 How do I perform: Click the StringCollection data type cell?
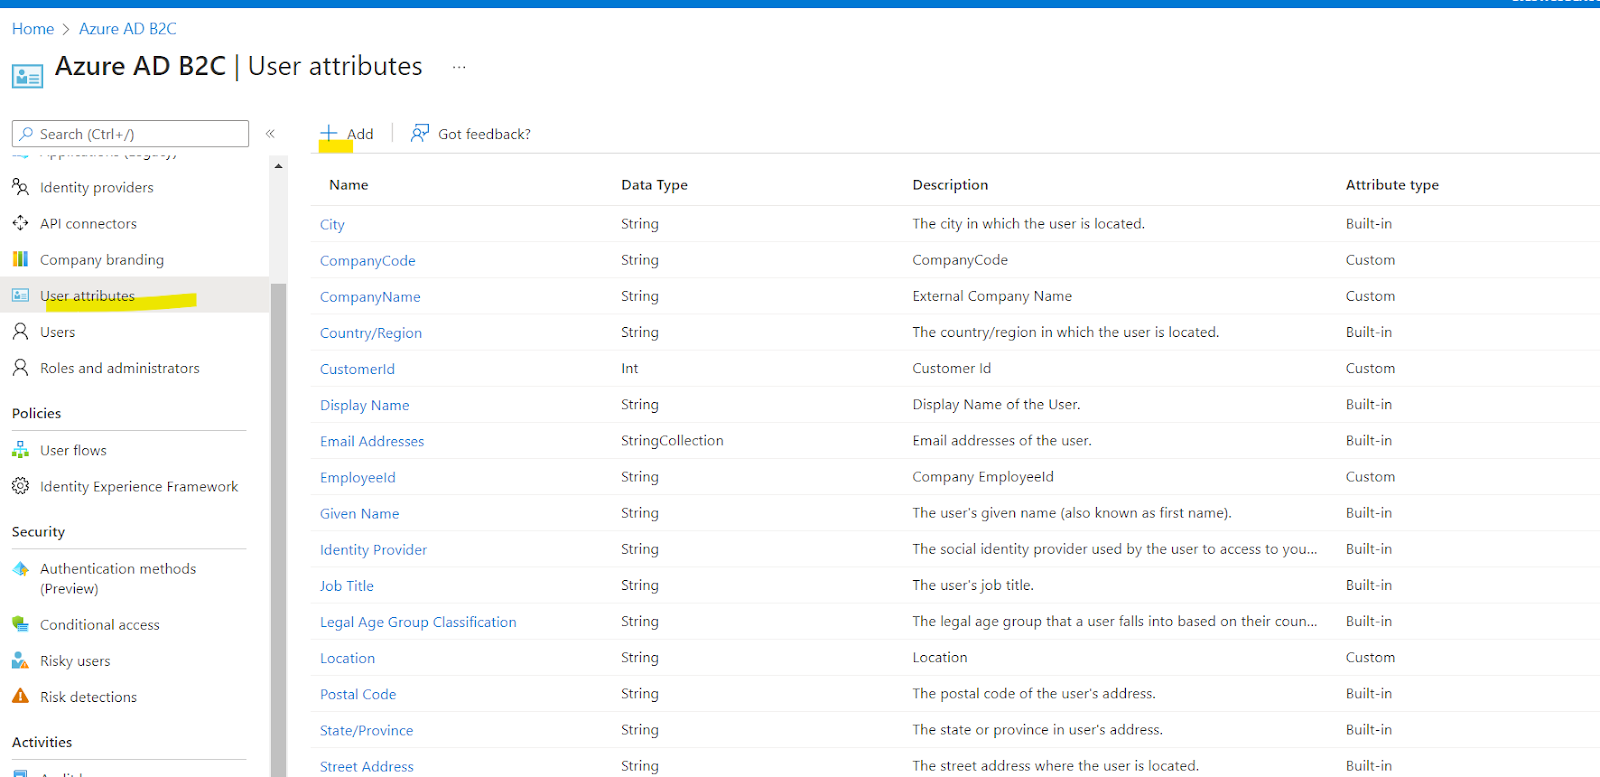[x=672, y=440]
